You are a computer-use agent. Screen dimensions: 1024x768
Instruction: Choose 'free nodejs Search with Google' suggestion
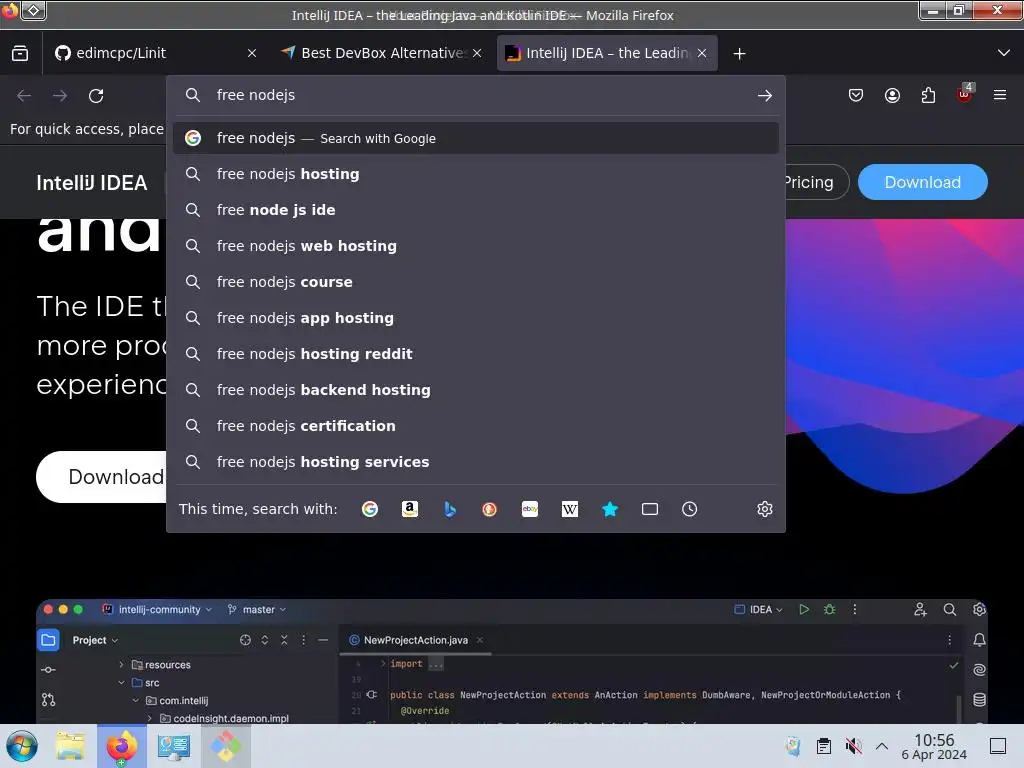pos(475,138)
